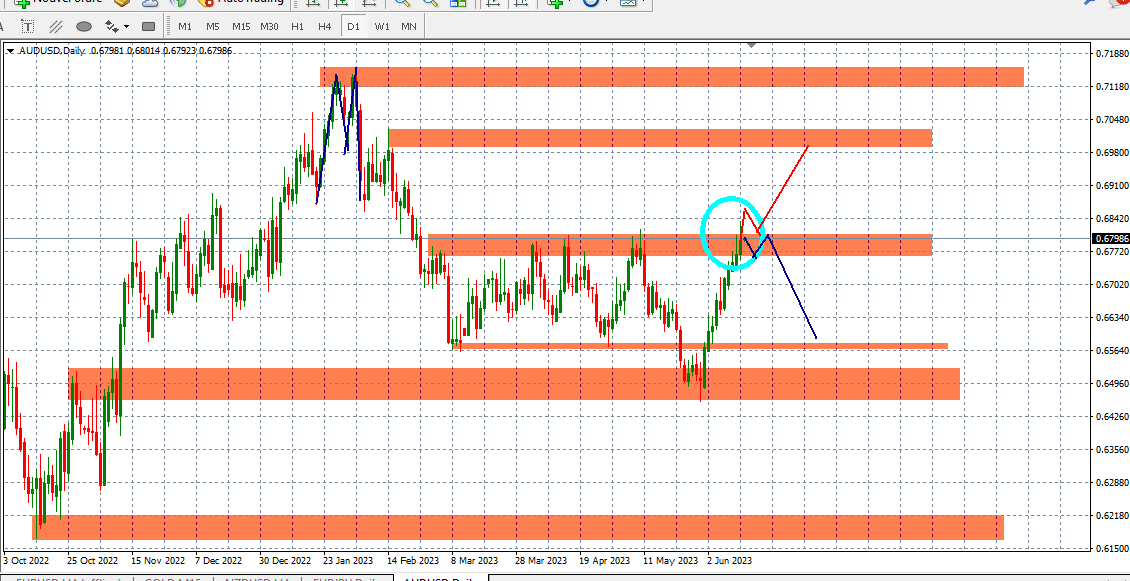Select the text label drawing tool
Viewport: 1130px width, 581px height.
27,27
